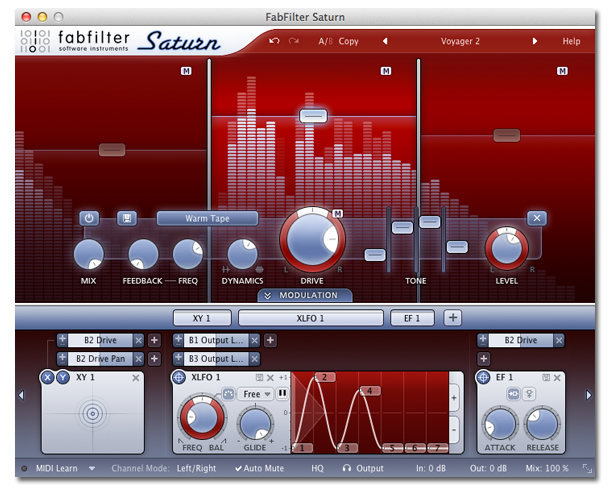The image size is (610, 491).
Task: Click the DYNAMICS knob
Action: [x=242, y=254]
